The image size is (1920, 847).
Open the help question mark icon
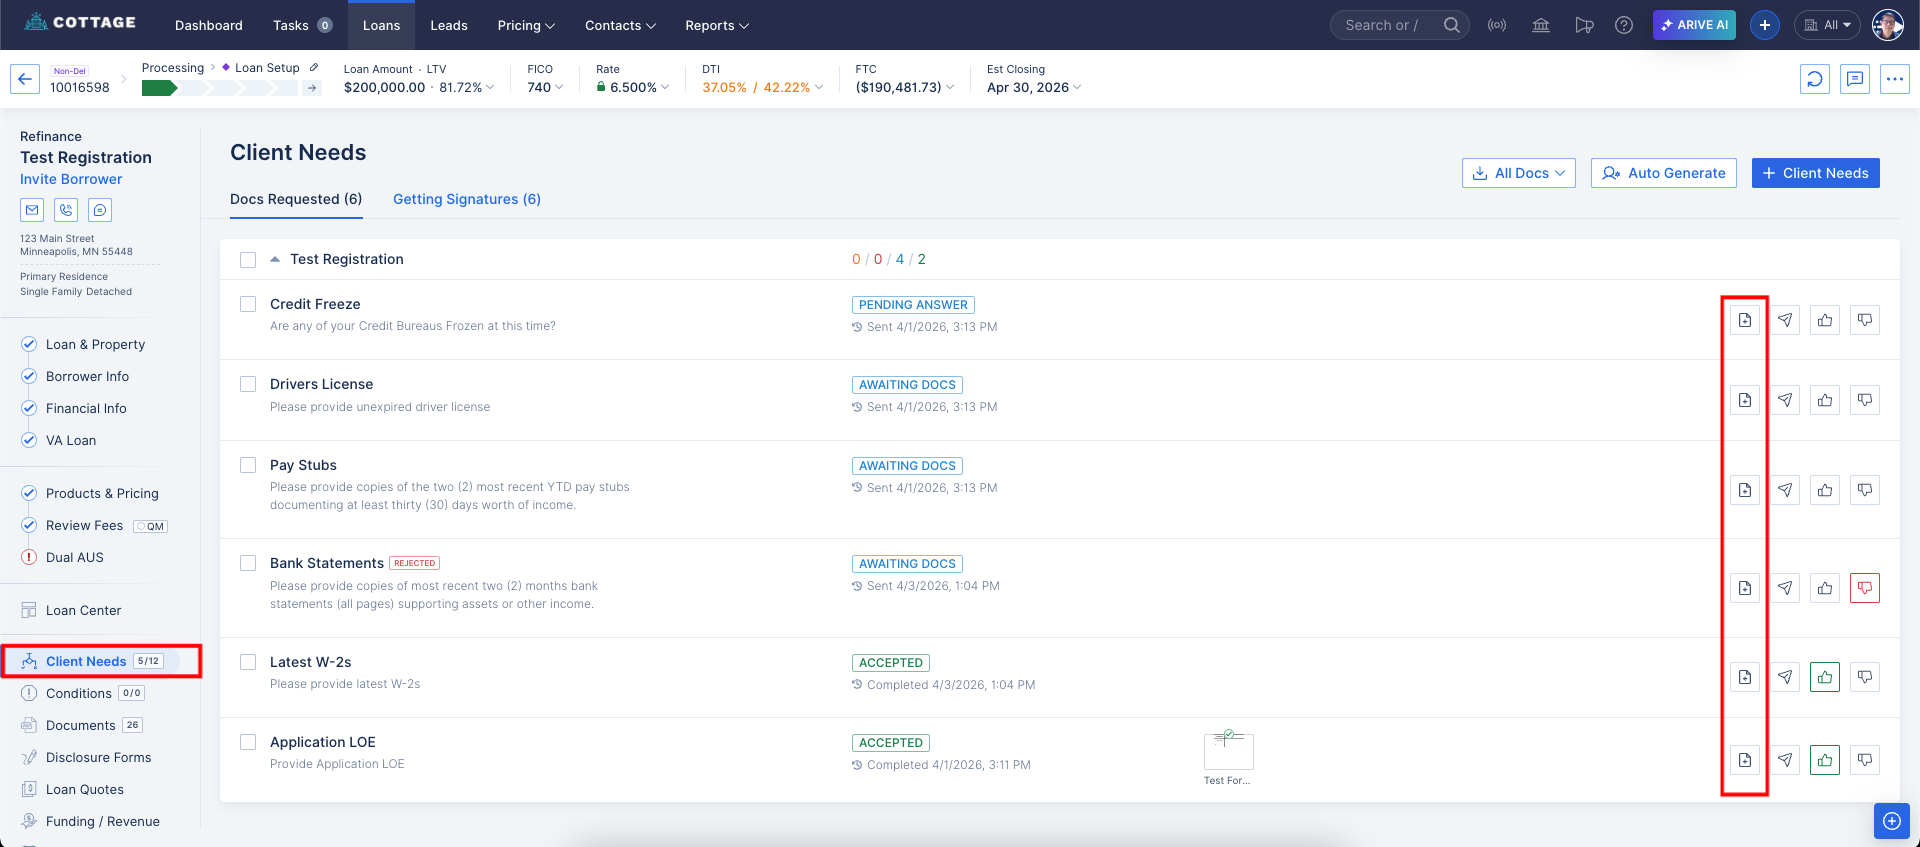[1624, 25]
